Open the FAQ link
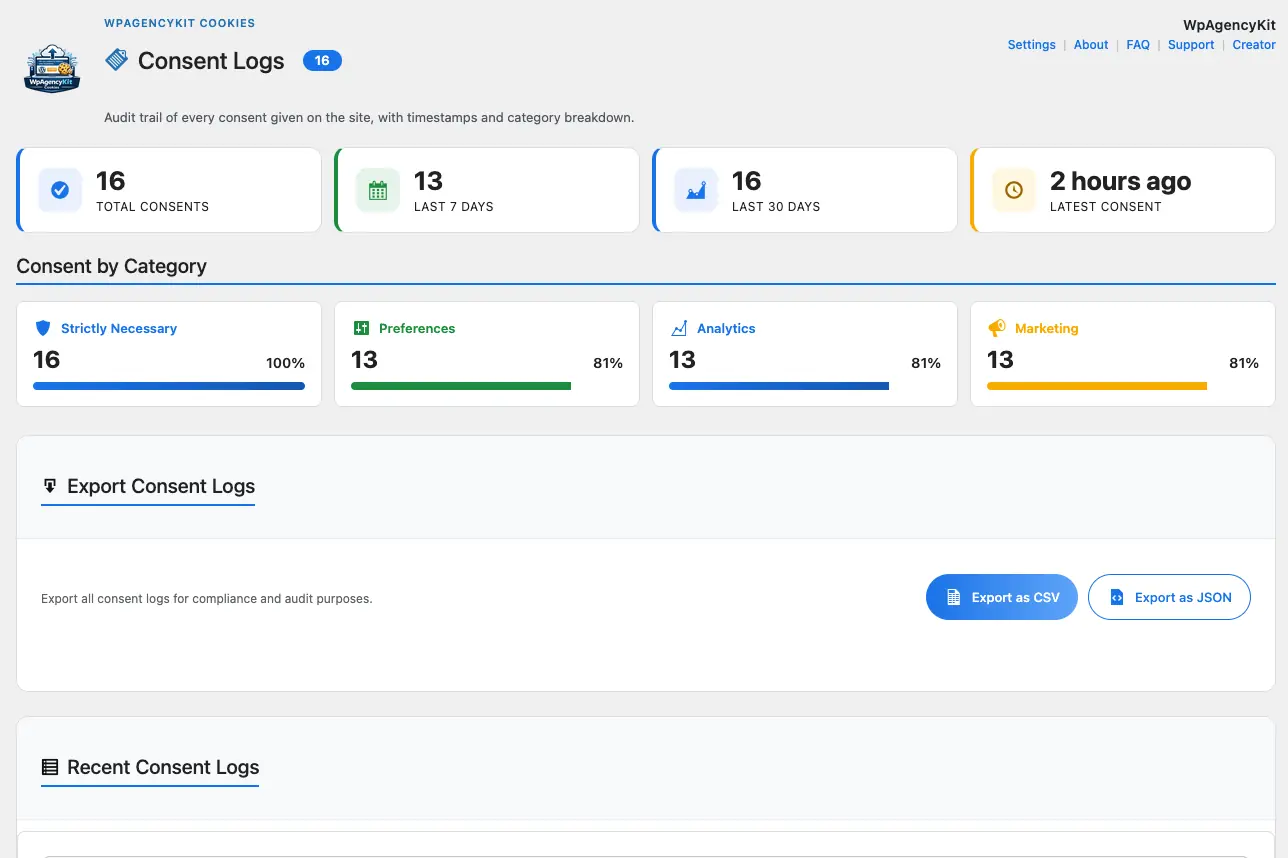 pyautogui.click(x=1138, y=45)
